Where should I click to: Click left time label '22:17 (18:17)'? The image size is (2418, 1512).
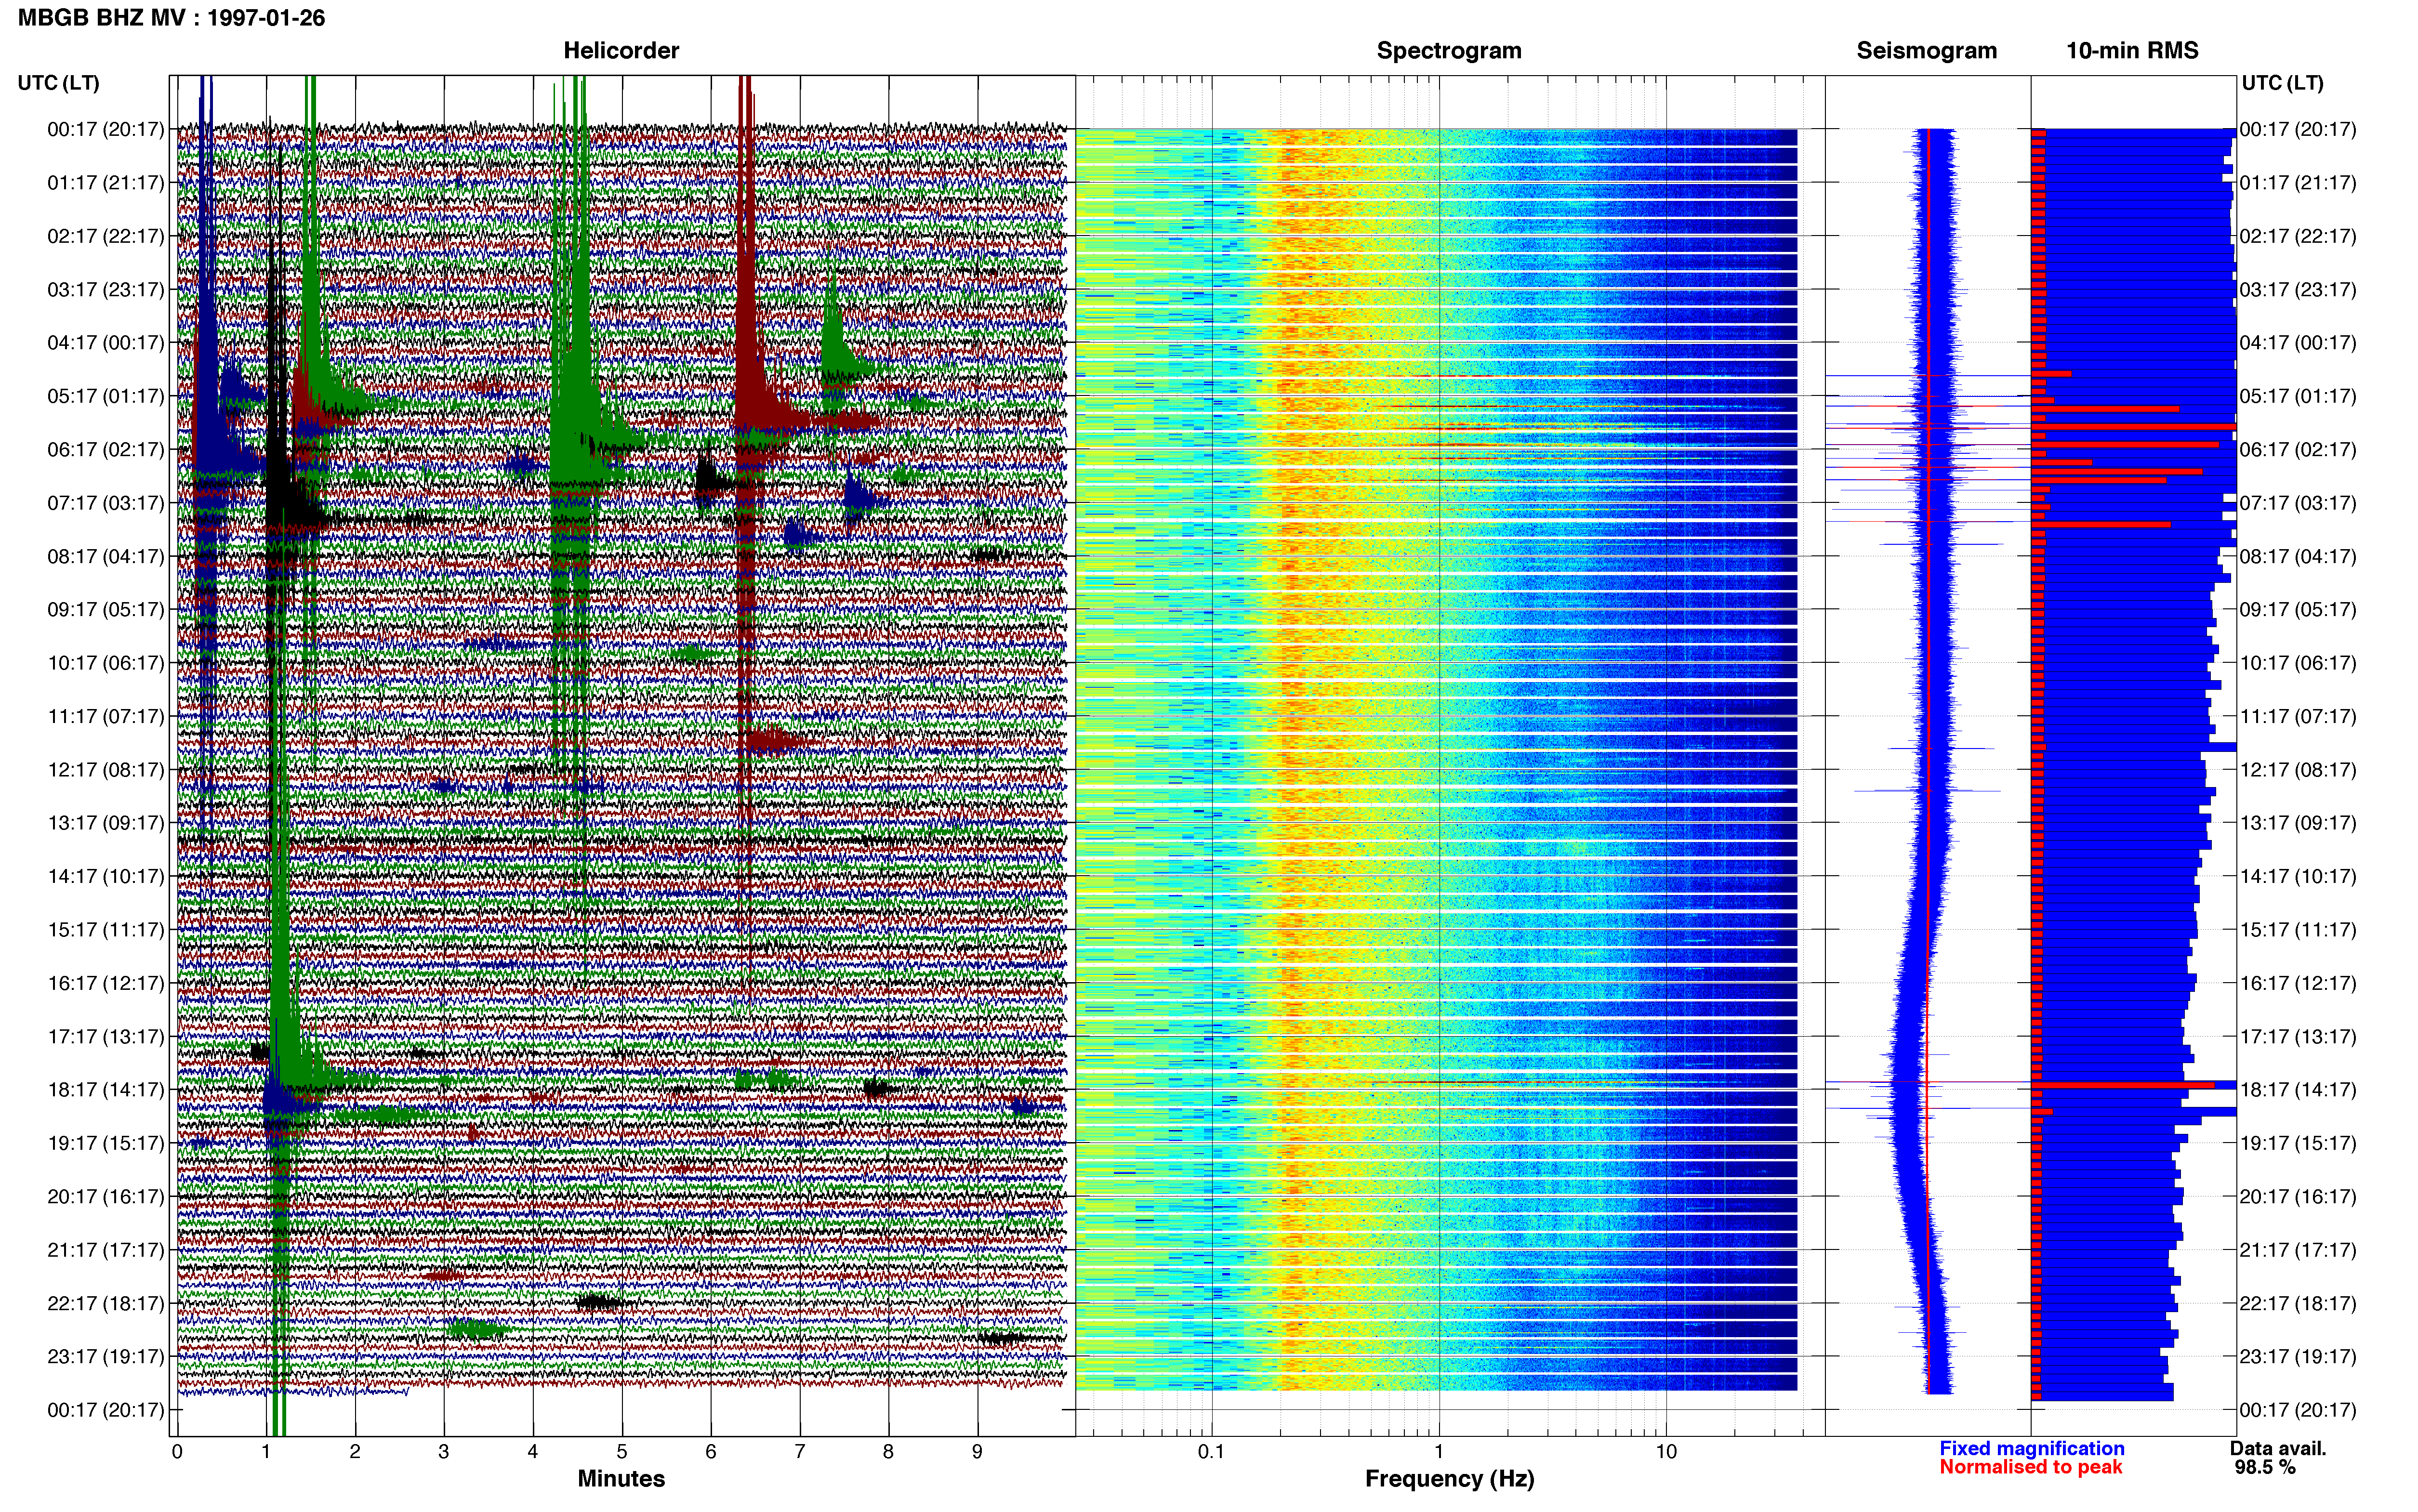coord(106,1303)
